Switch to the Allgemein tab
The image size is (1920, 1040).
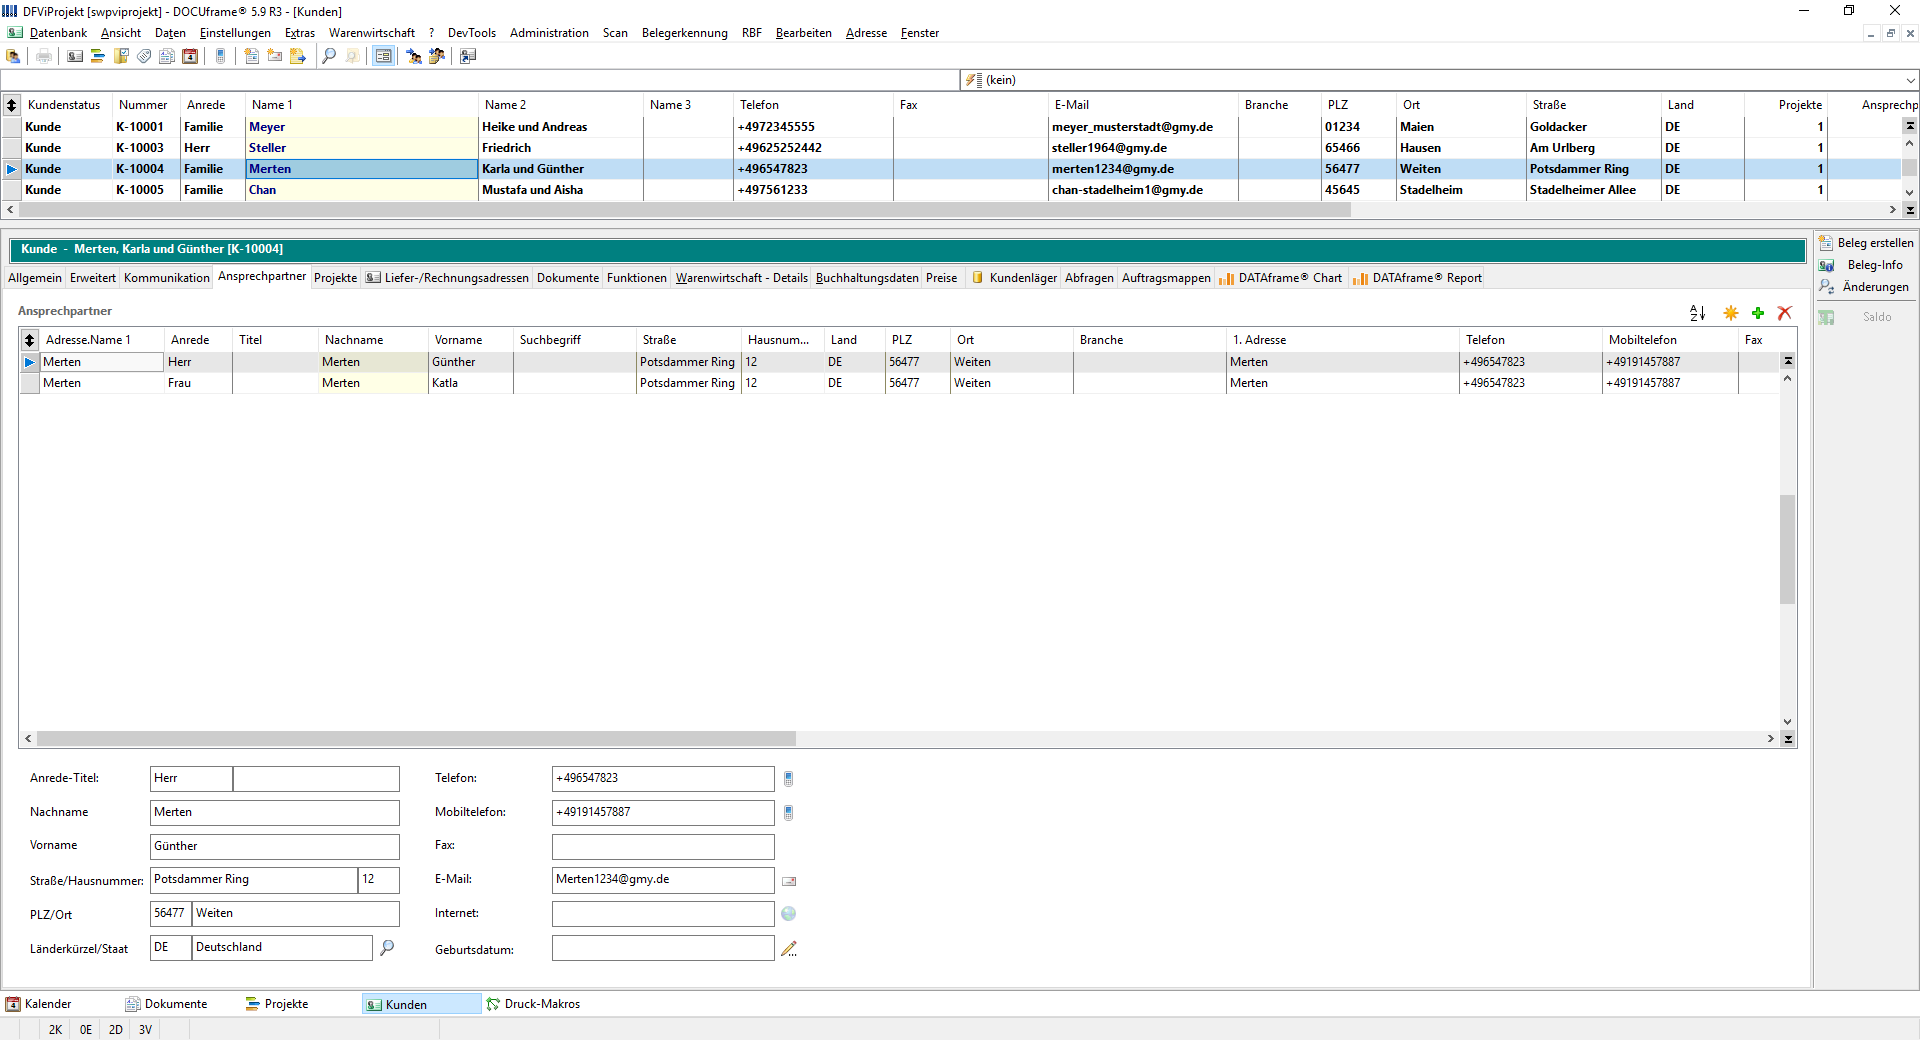click(x=35, y=278)
